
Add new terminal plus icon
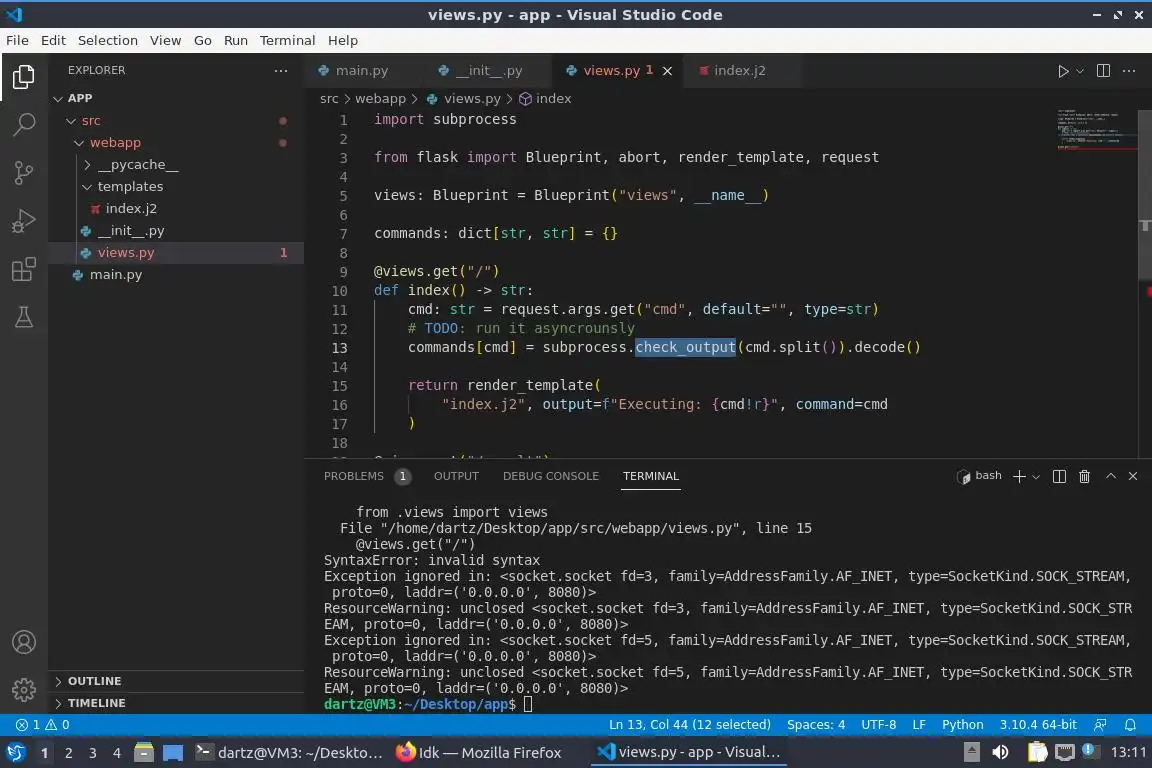(x=1018, y=476)
